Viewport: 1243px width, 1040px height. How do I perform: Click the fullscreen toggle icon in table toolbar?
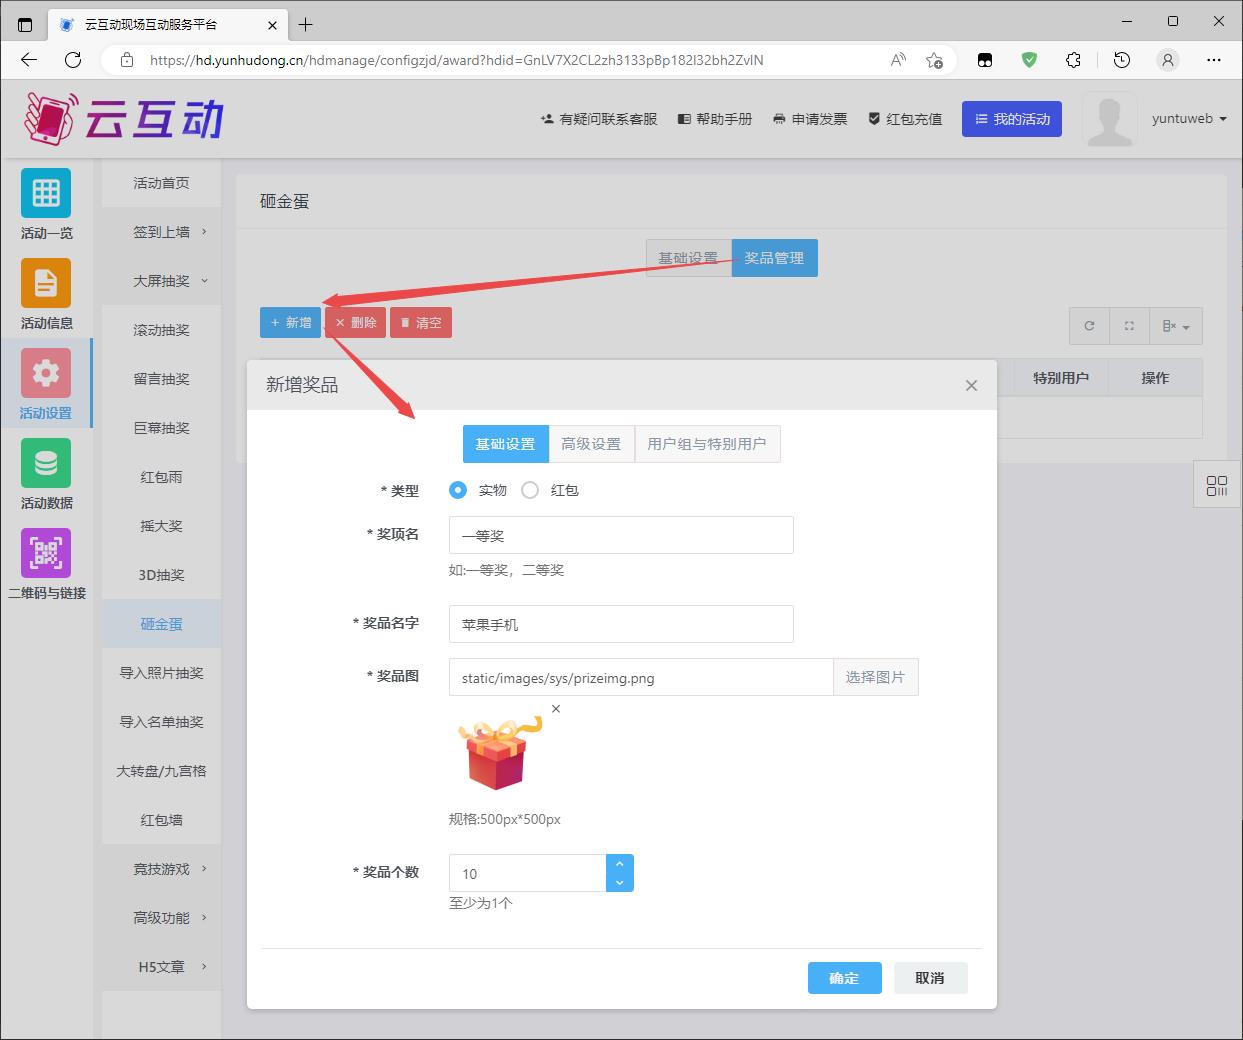coord(1129,326)
